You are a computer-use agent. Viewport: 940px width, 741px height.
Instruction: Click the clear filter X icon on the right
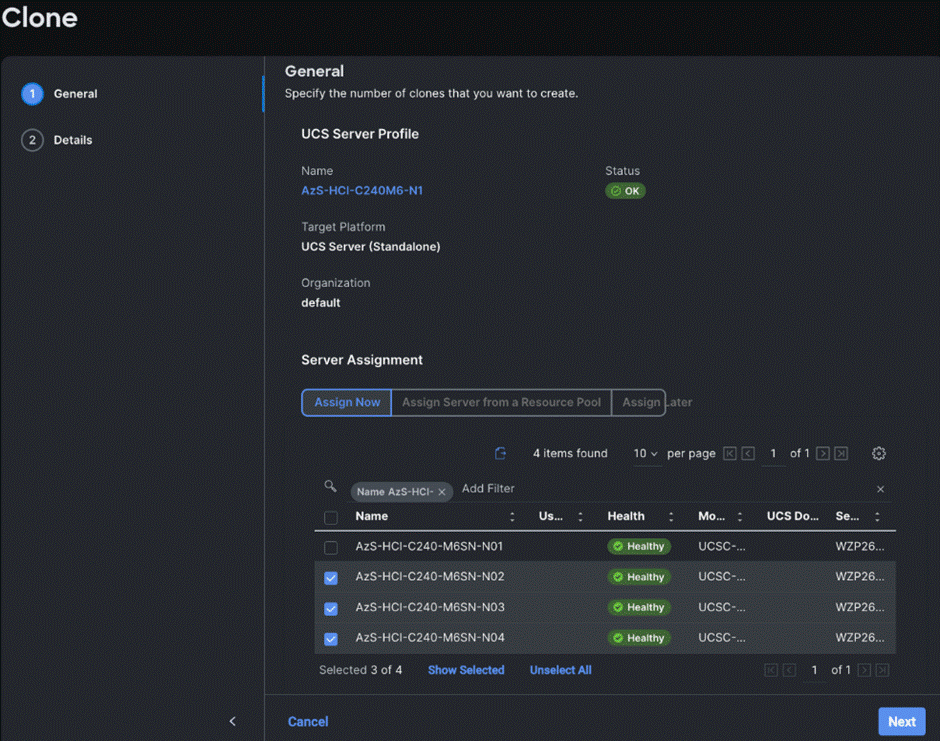(x=879, y=489)
